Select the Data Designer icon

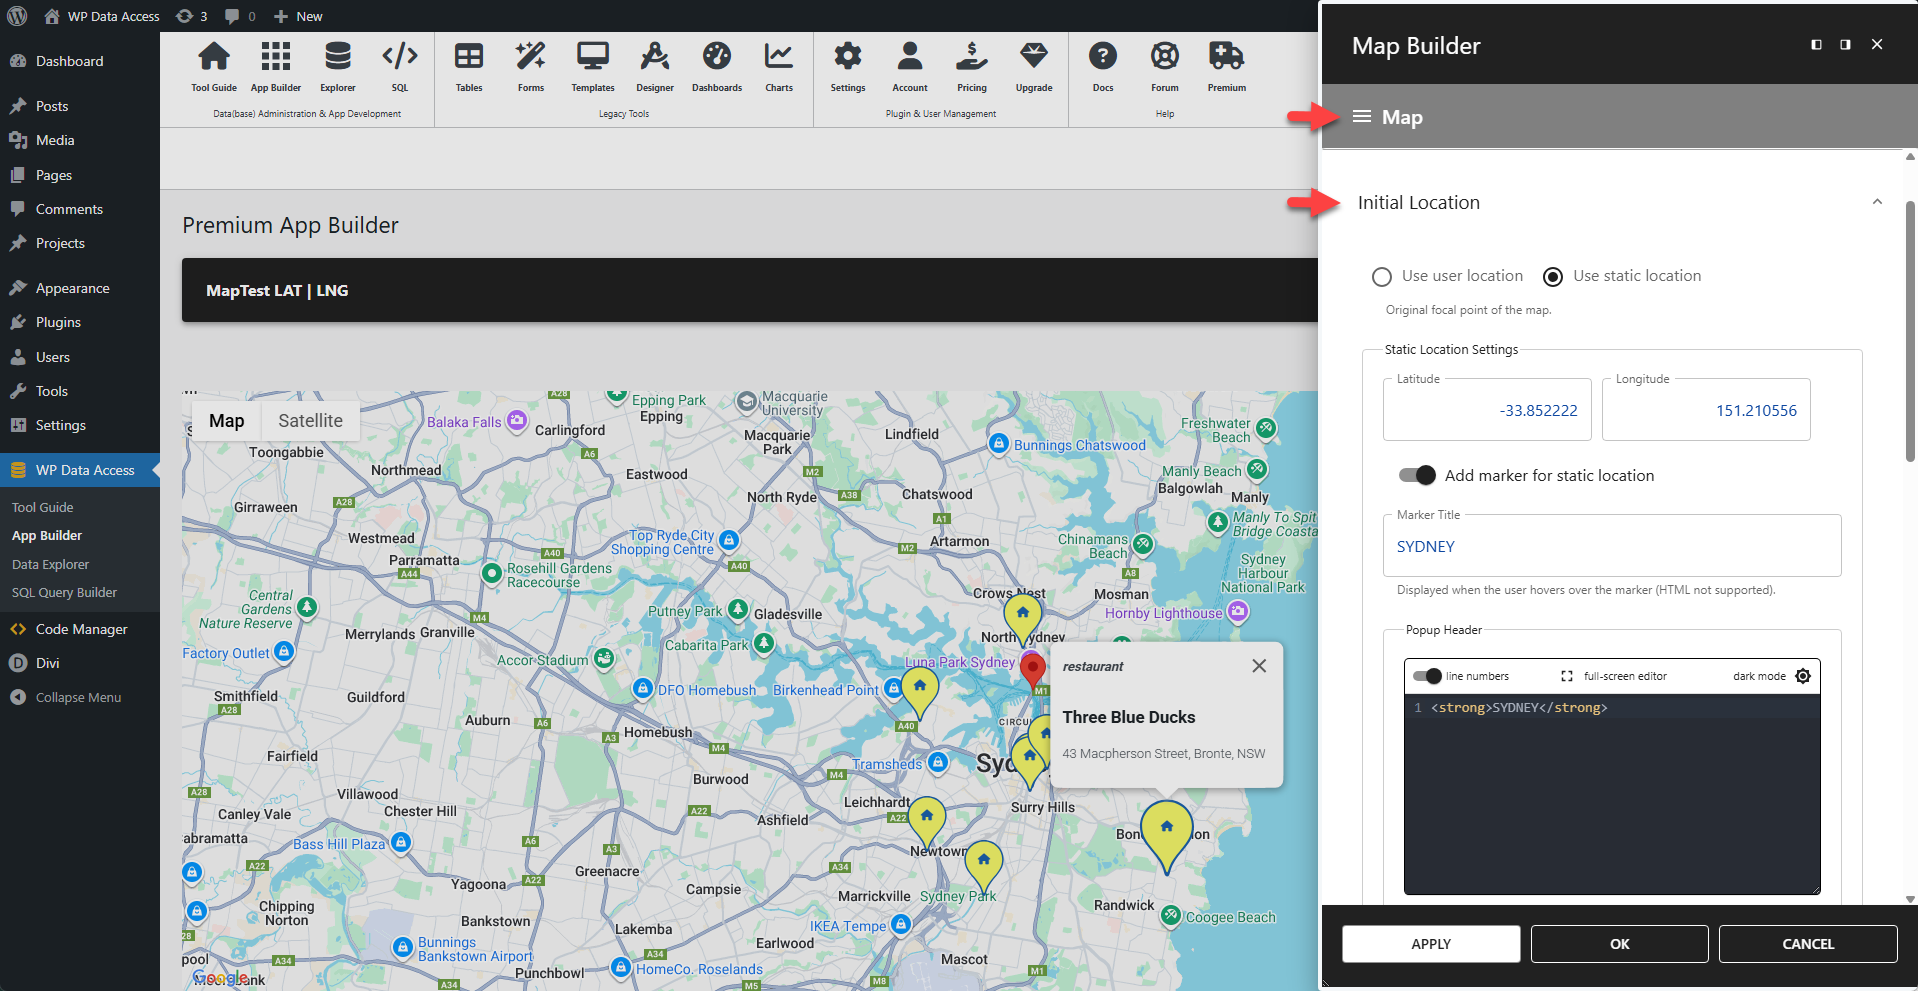(x=654, y=65)
